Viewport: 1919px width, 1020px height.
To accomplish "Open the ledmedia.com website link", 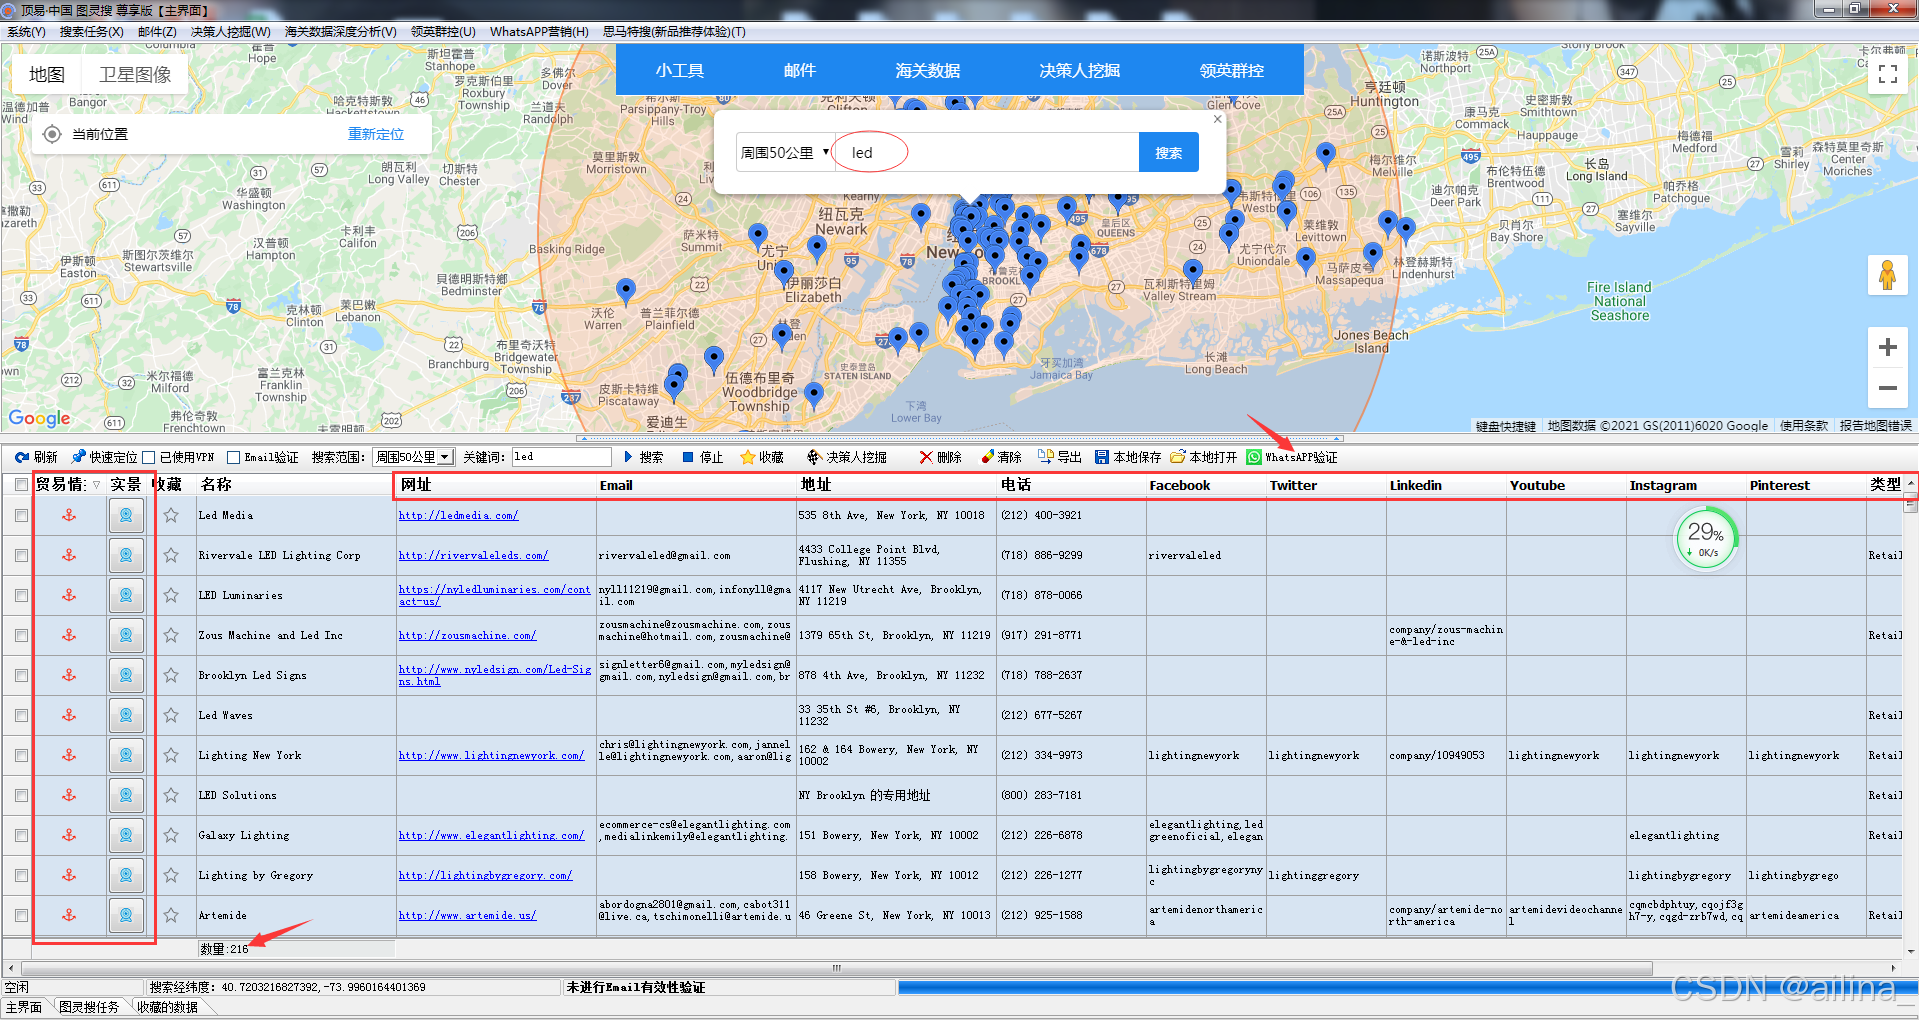I will (x=458, y=515).
